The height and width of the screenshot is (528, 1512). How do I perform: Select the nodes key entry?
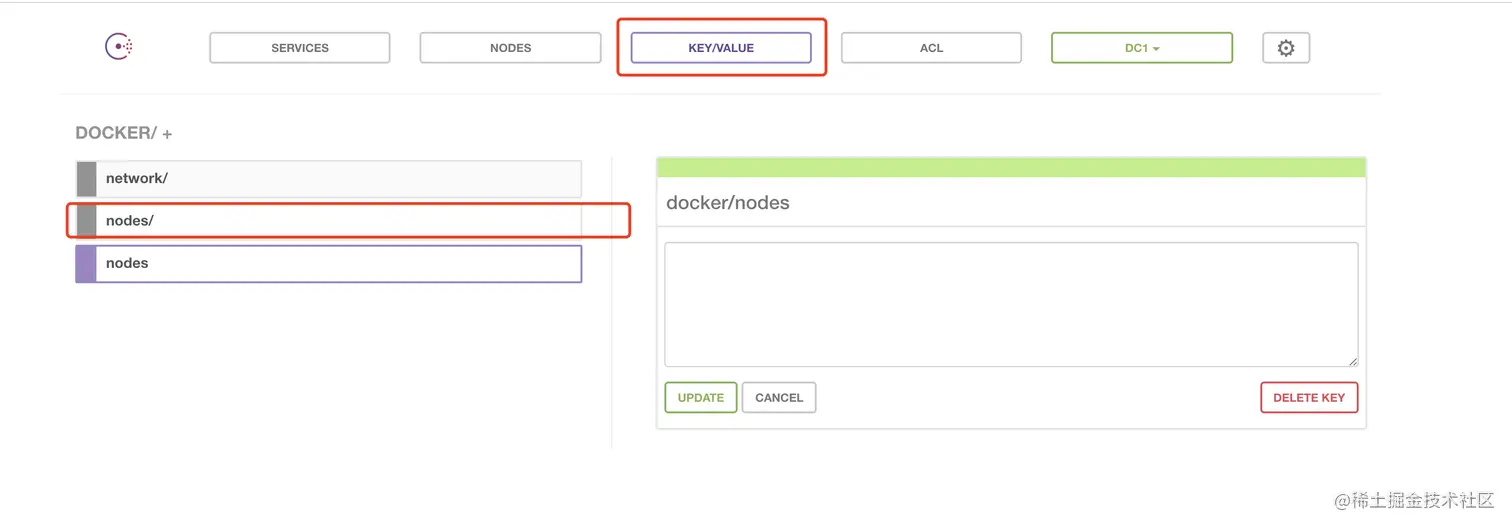coord(329,264)
